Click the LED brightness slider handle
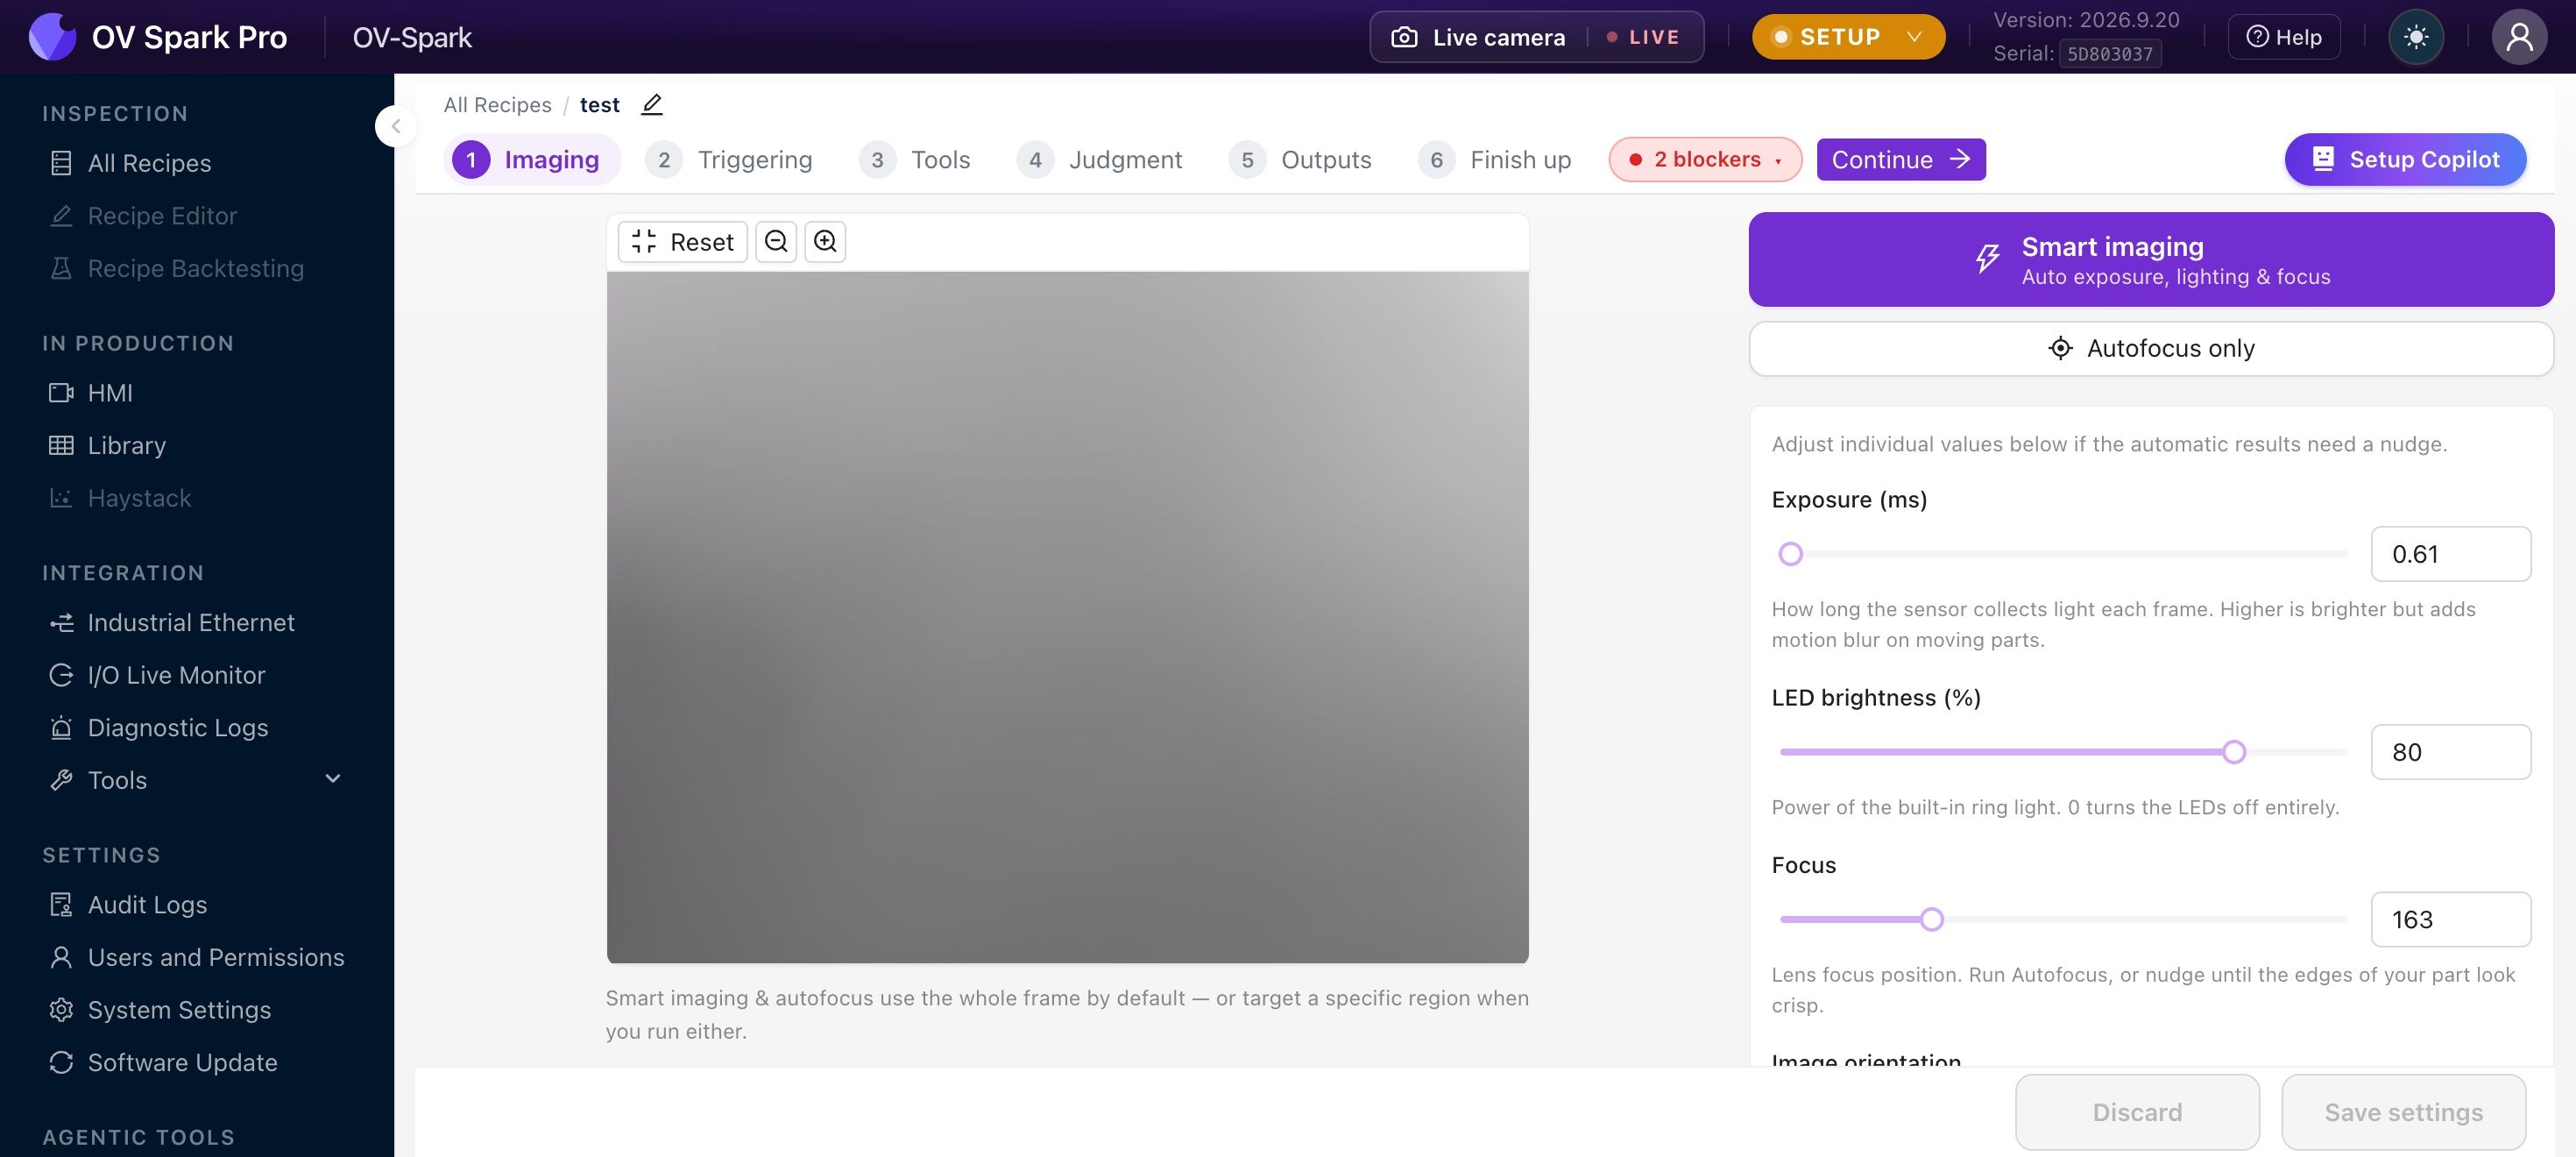Screen dimensions: 2576x1157 (x=2233, y=752)
